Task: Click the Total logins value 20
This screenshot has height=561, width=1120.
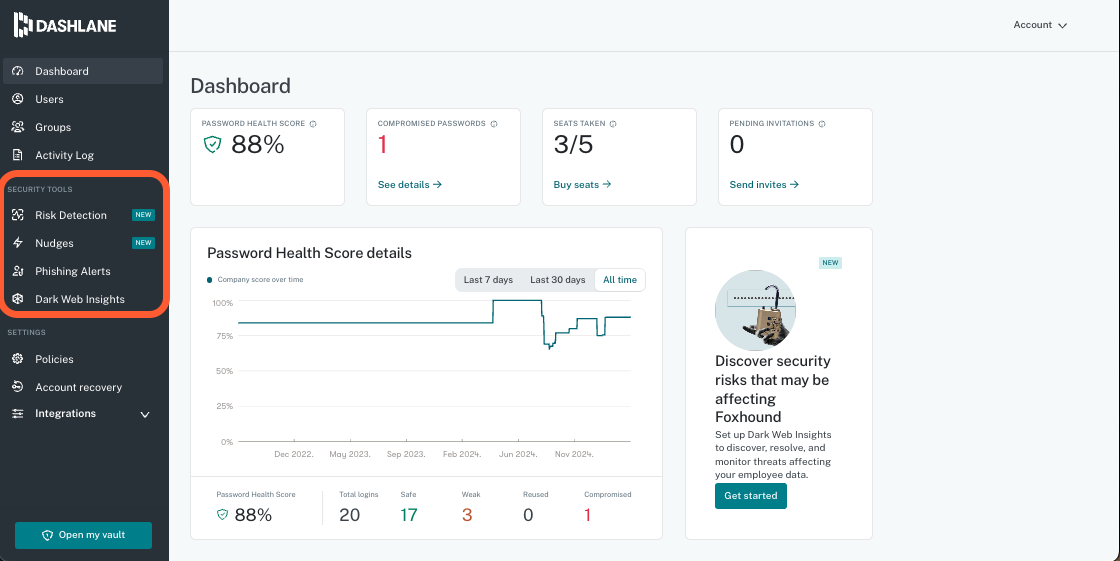Action: pos(349,515)
